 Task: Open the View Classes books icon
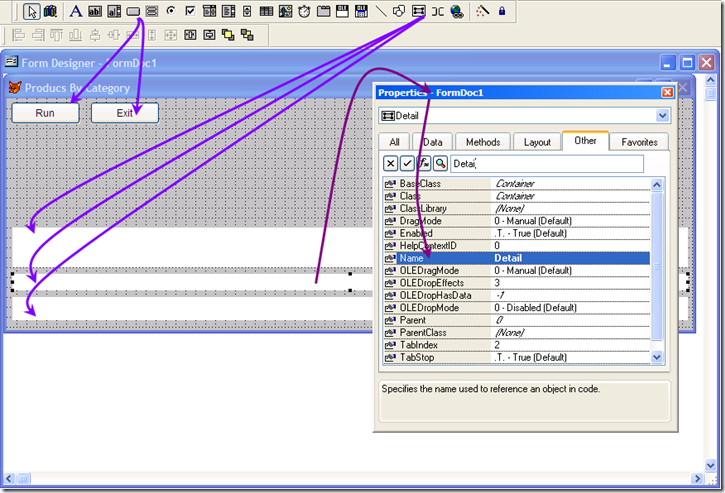click(x=50, y=11)
